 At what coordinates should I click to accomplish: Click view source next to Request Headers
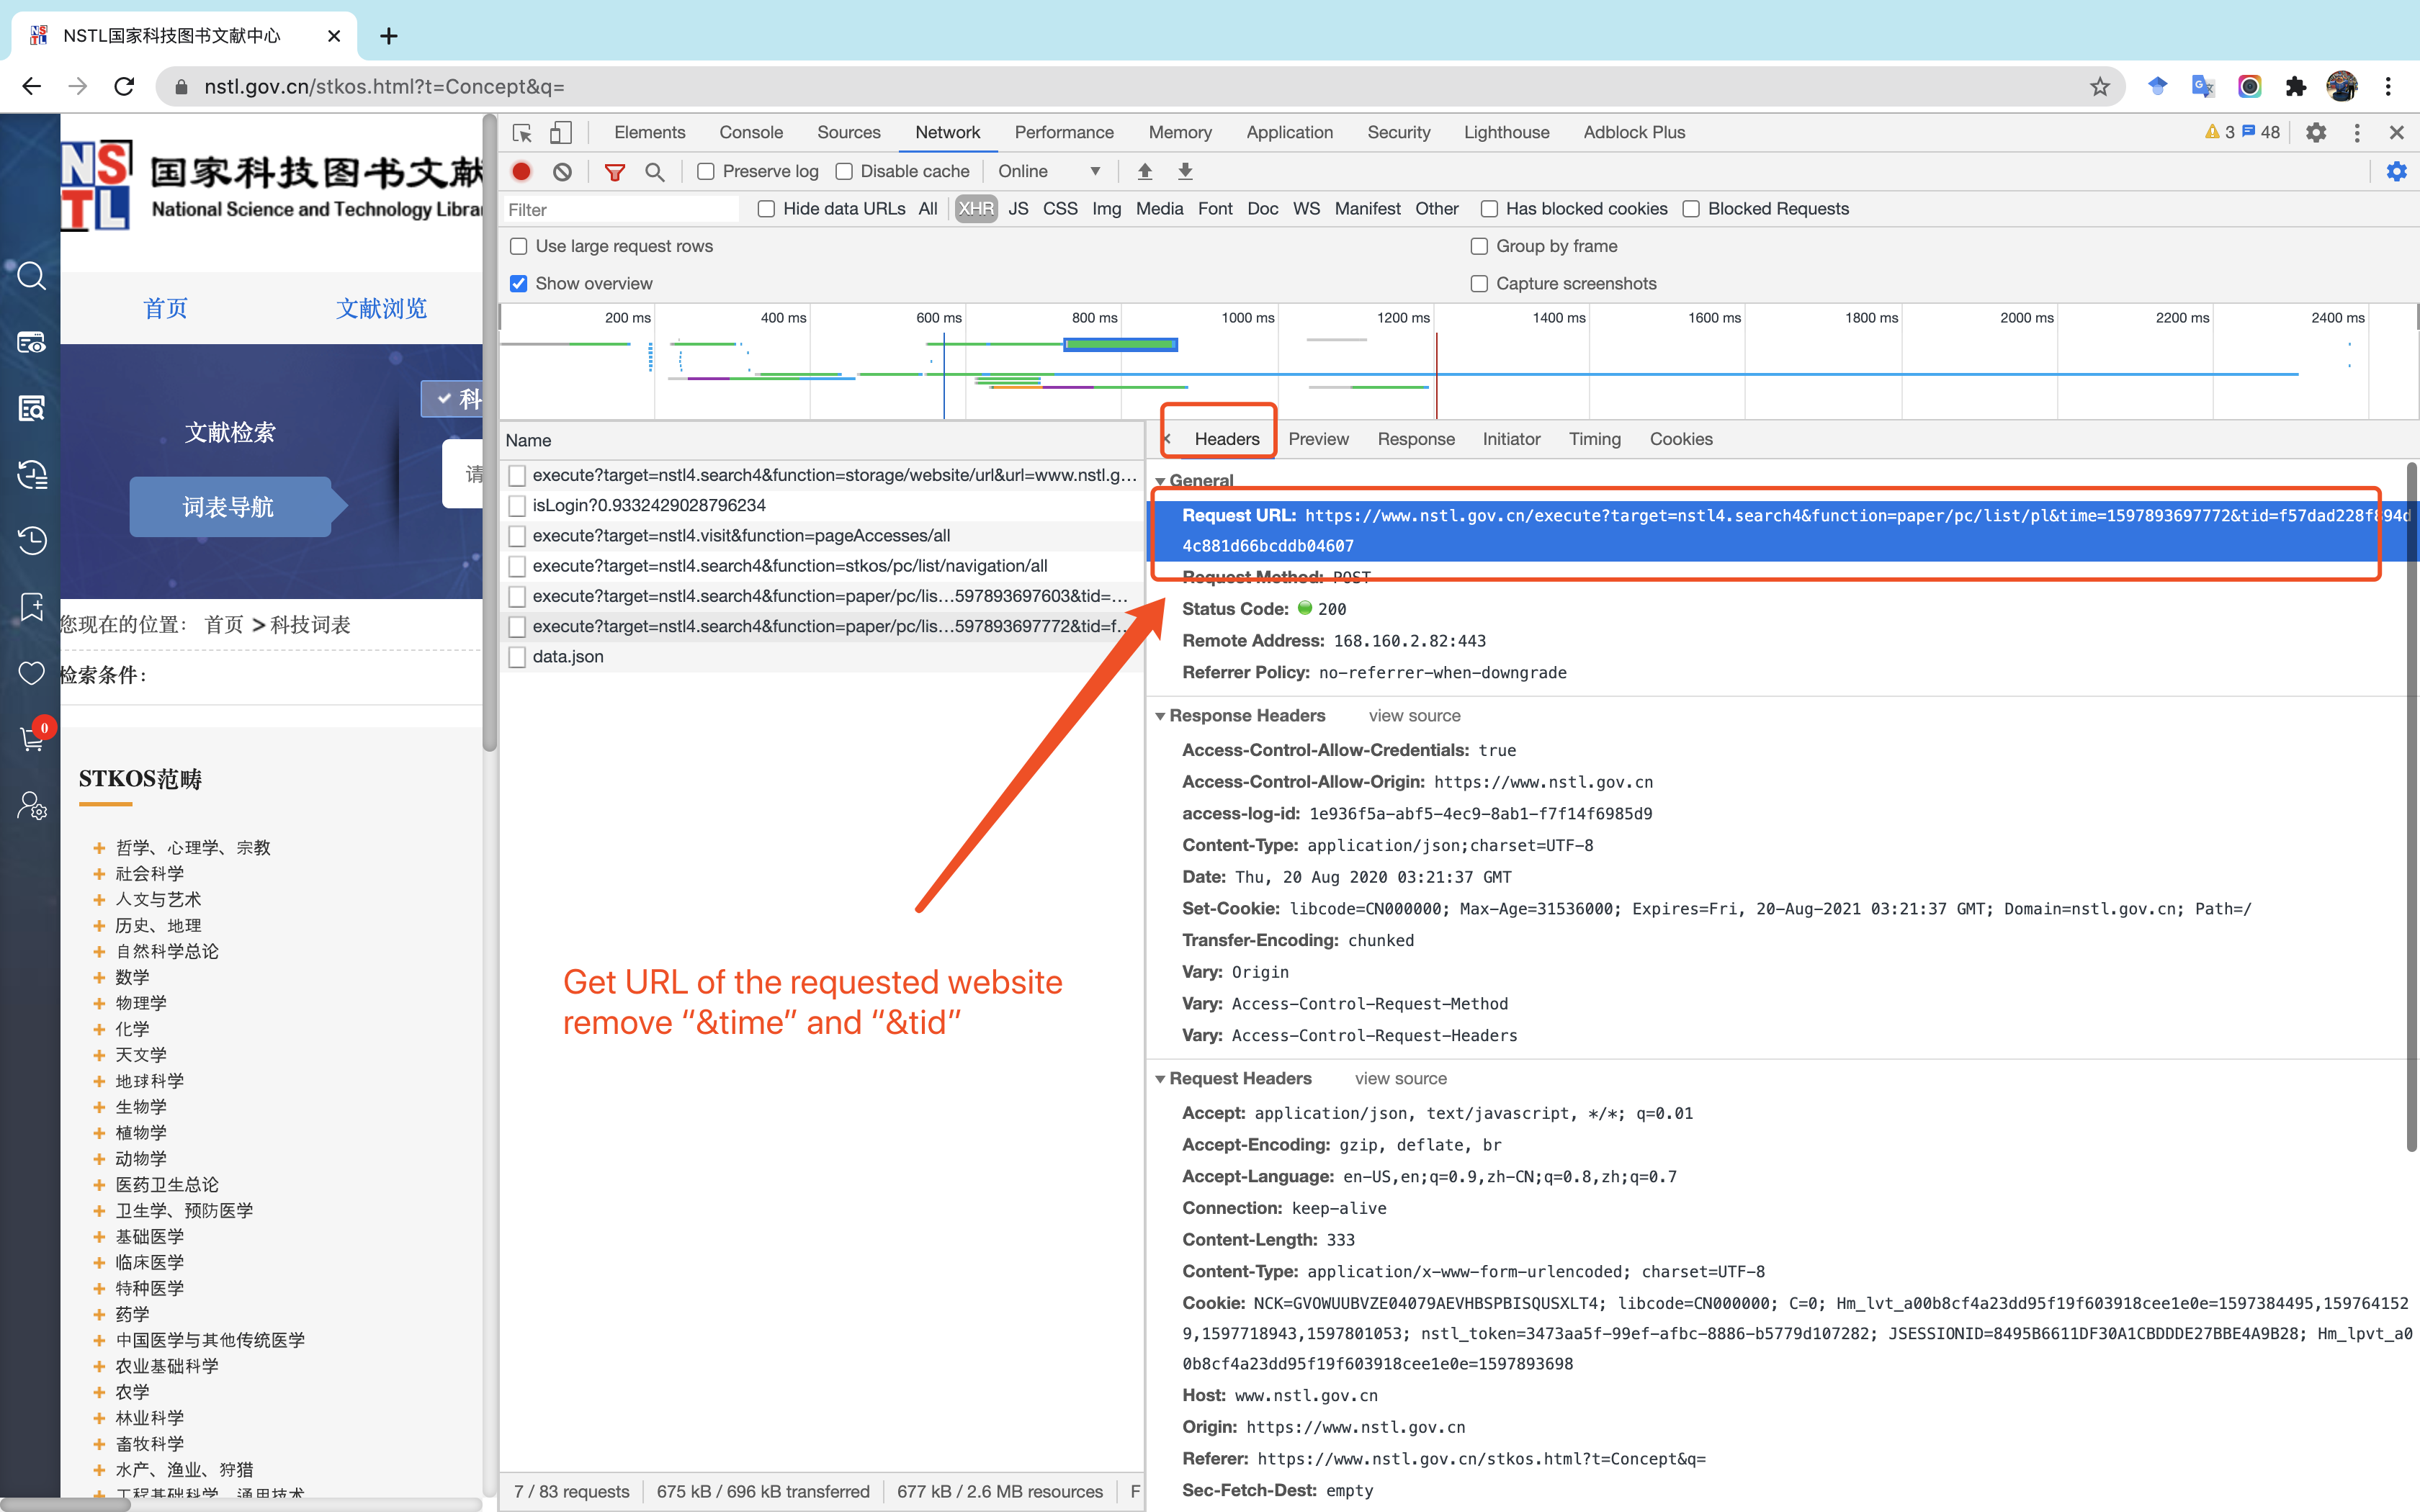(x=1400, y=1079)
